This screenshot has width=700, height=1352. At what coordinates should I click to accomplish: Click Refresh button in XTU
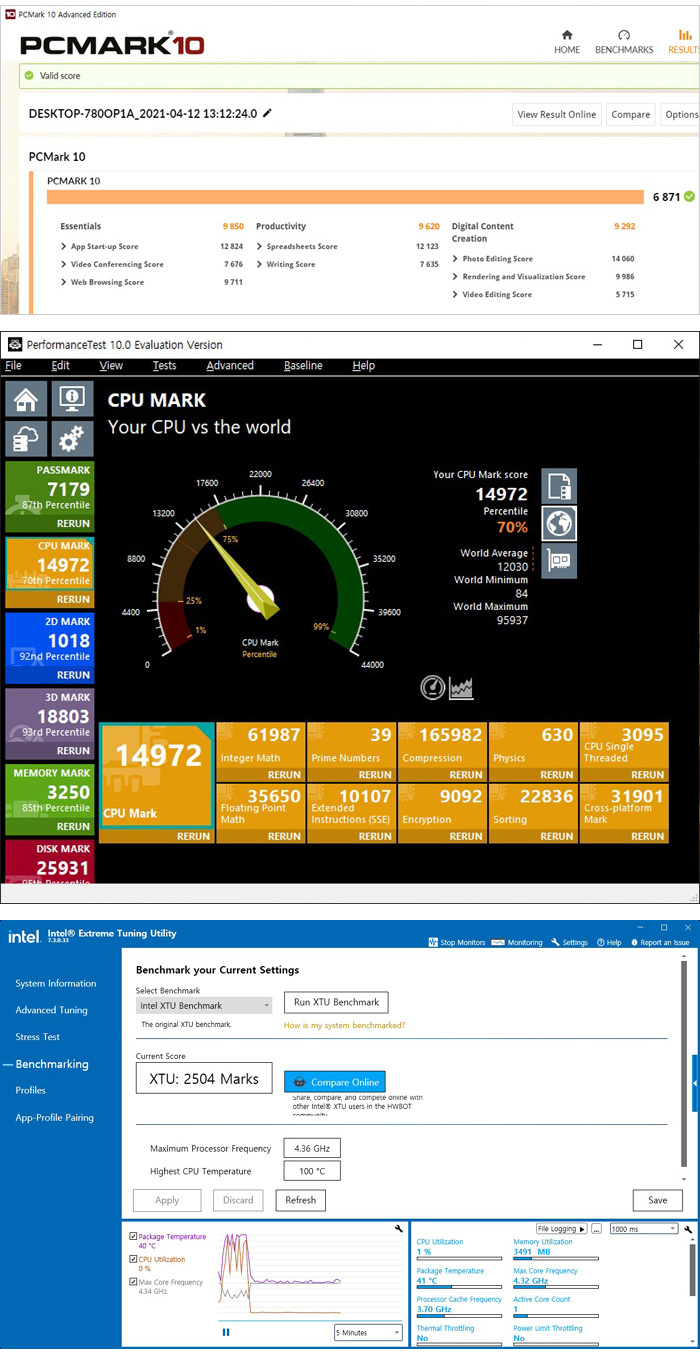coord(300,1200)
